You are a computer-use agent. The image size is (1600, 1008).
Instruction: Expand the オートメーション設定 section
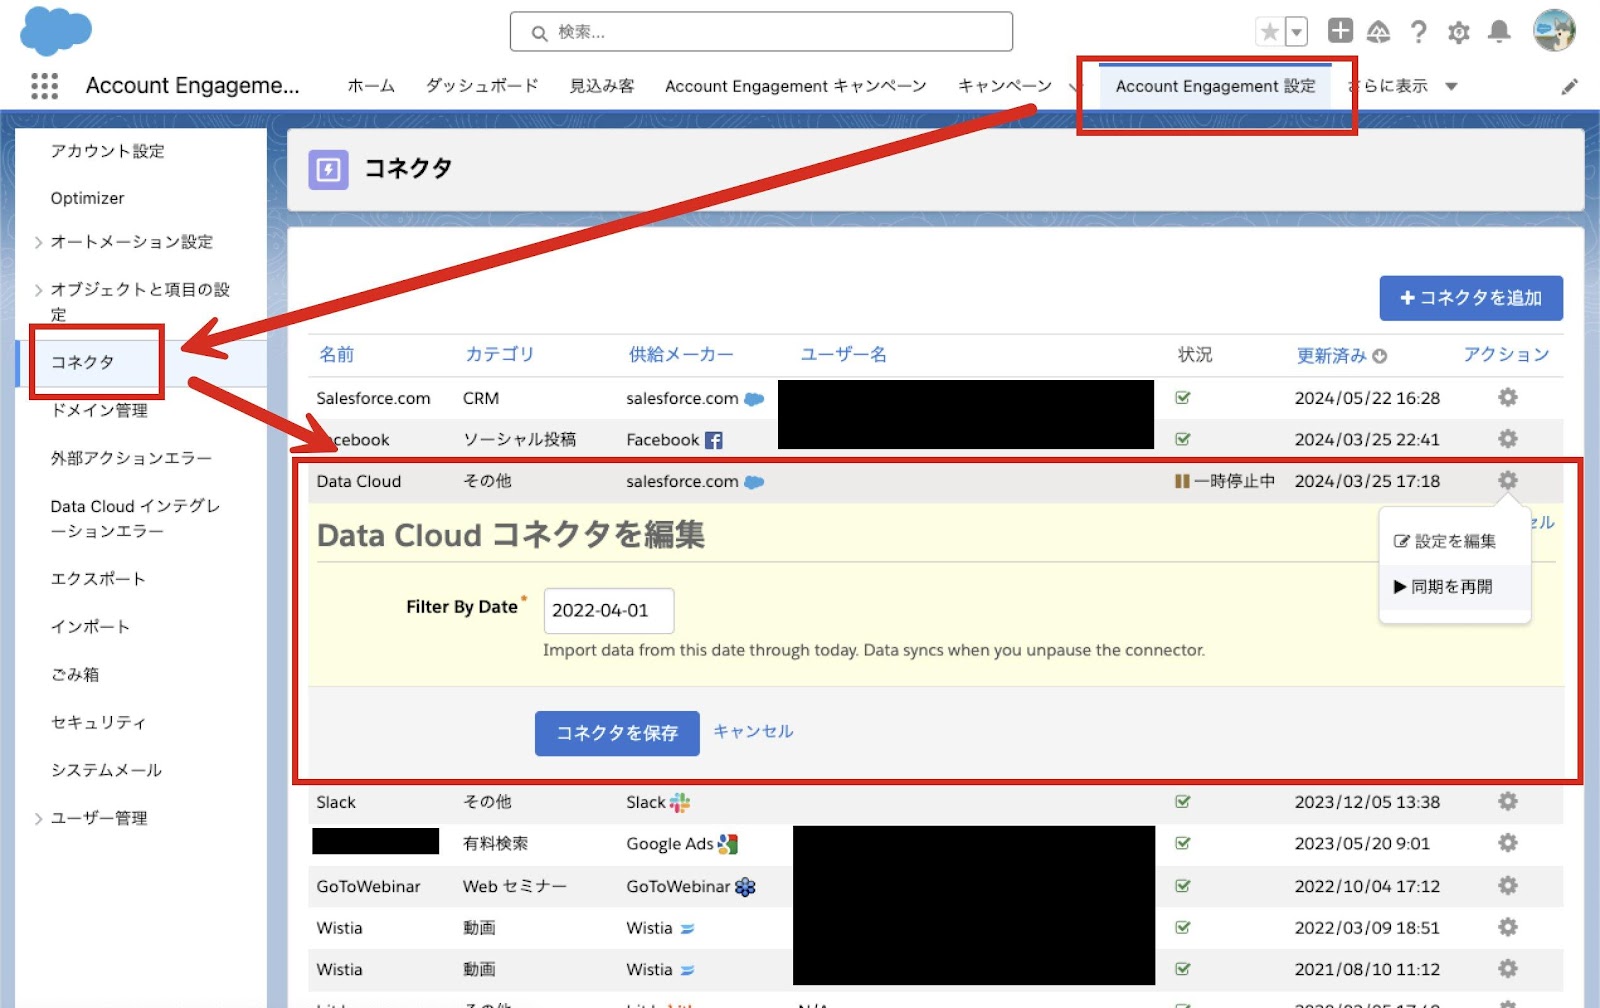(38, 242)
